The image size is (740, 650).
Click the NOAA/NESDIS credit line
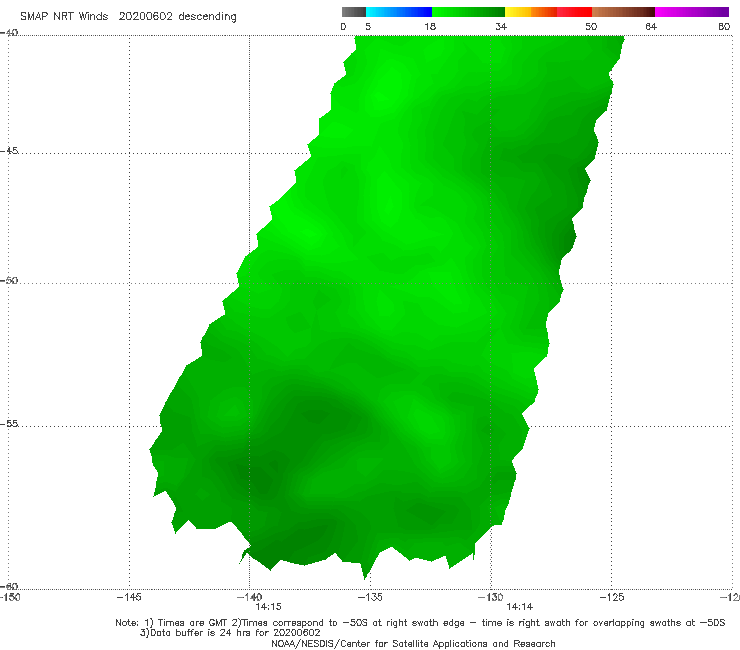[413, 644]
